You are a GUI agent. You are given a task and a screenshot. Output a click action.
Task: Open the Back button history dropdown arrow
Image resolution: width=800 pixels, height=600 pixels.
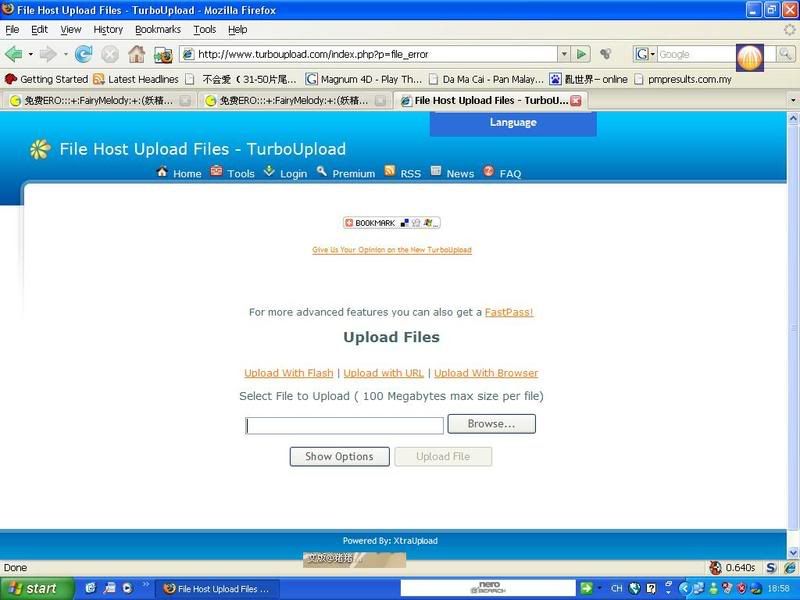click(31, 54)
